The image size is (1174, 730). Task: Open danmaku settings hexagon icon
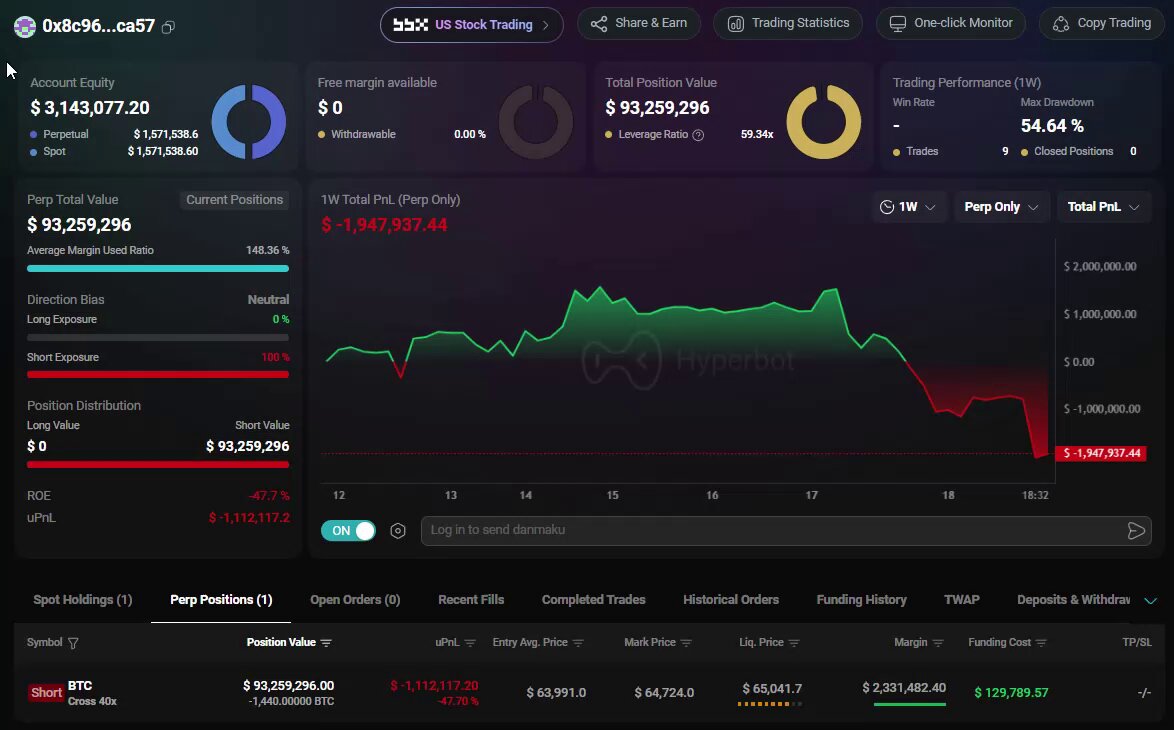click(x=398, y=531)
